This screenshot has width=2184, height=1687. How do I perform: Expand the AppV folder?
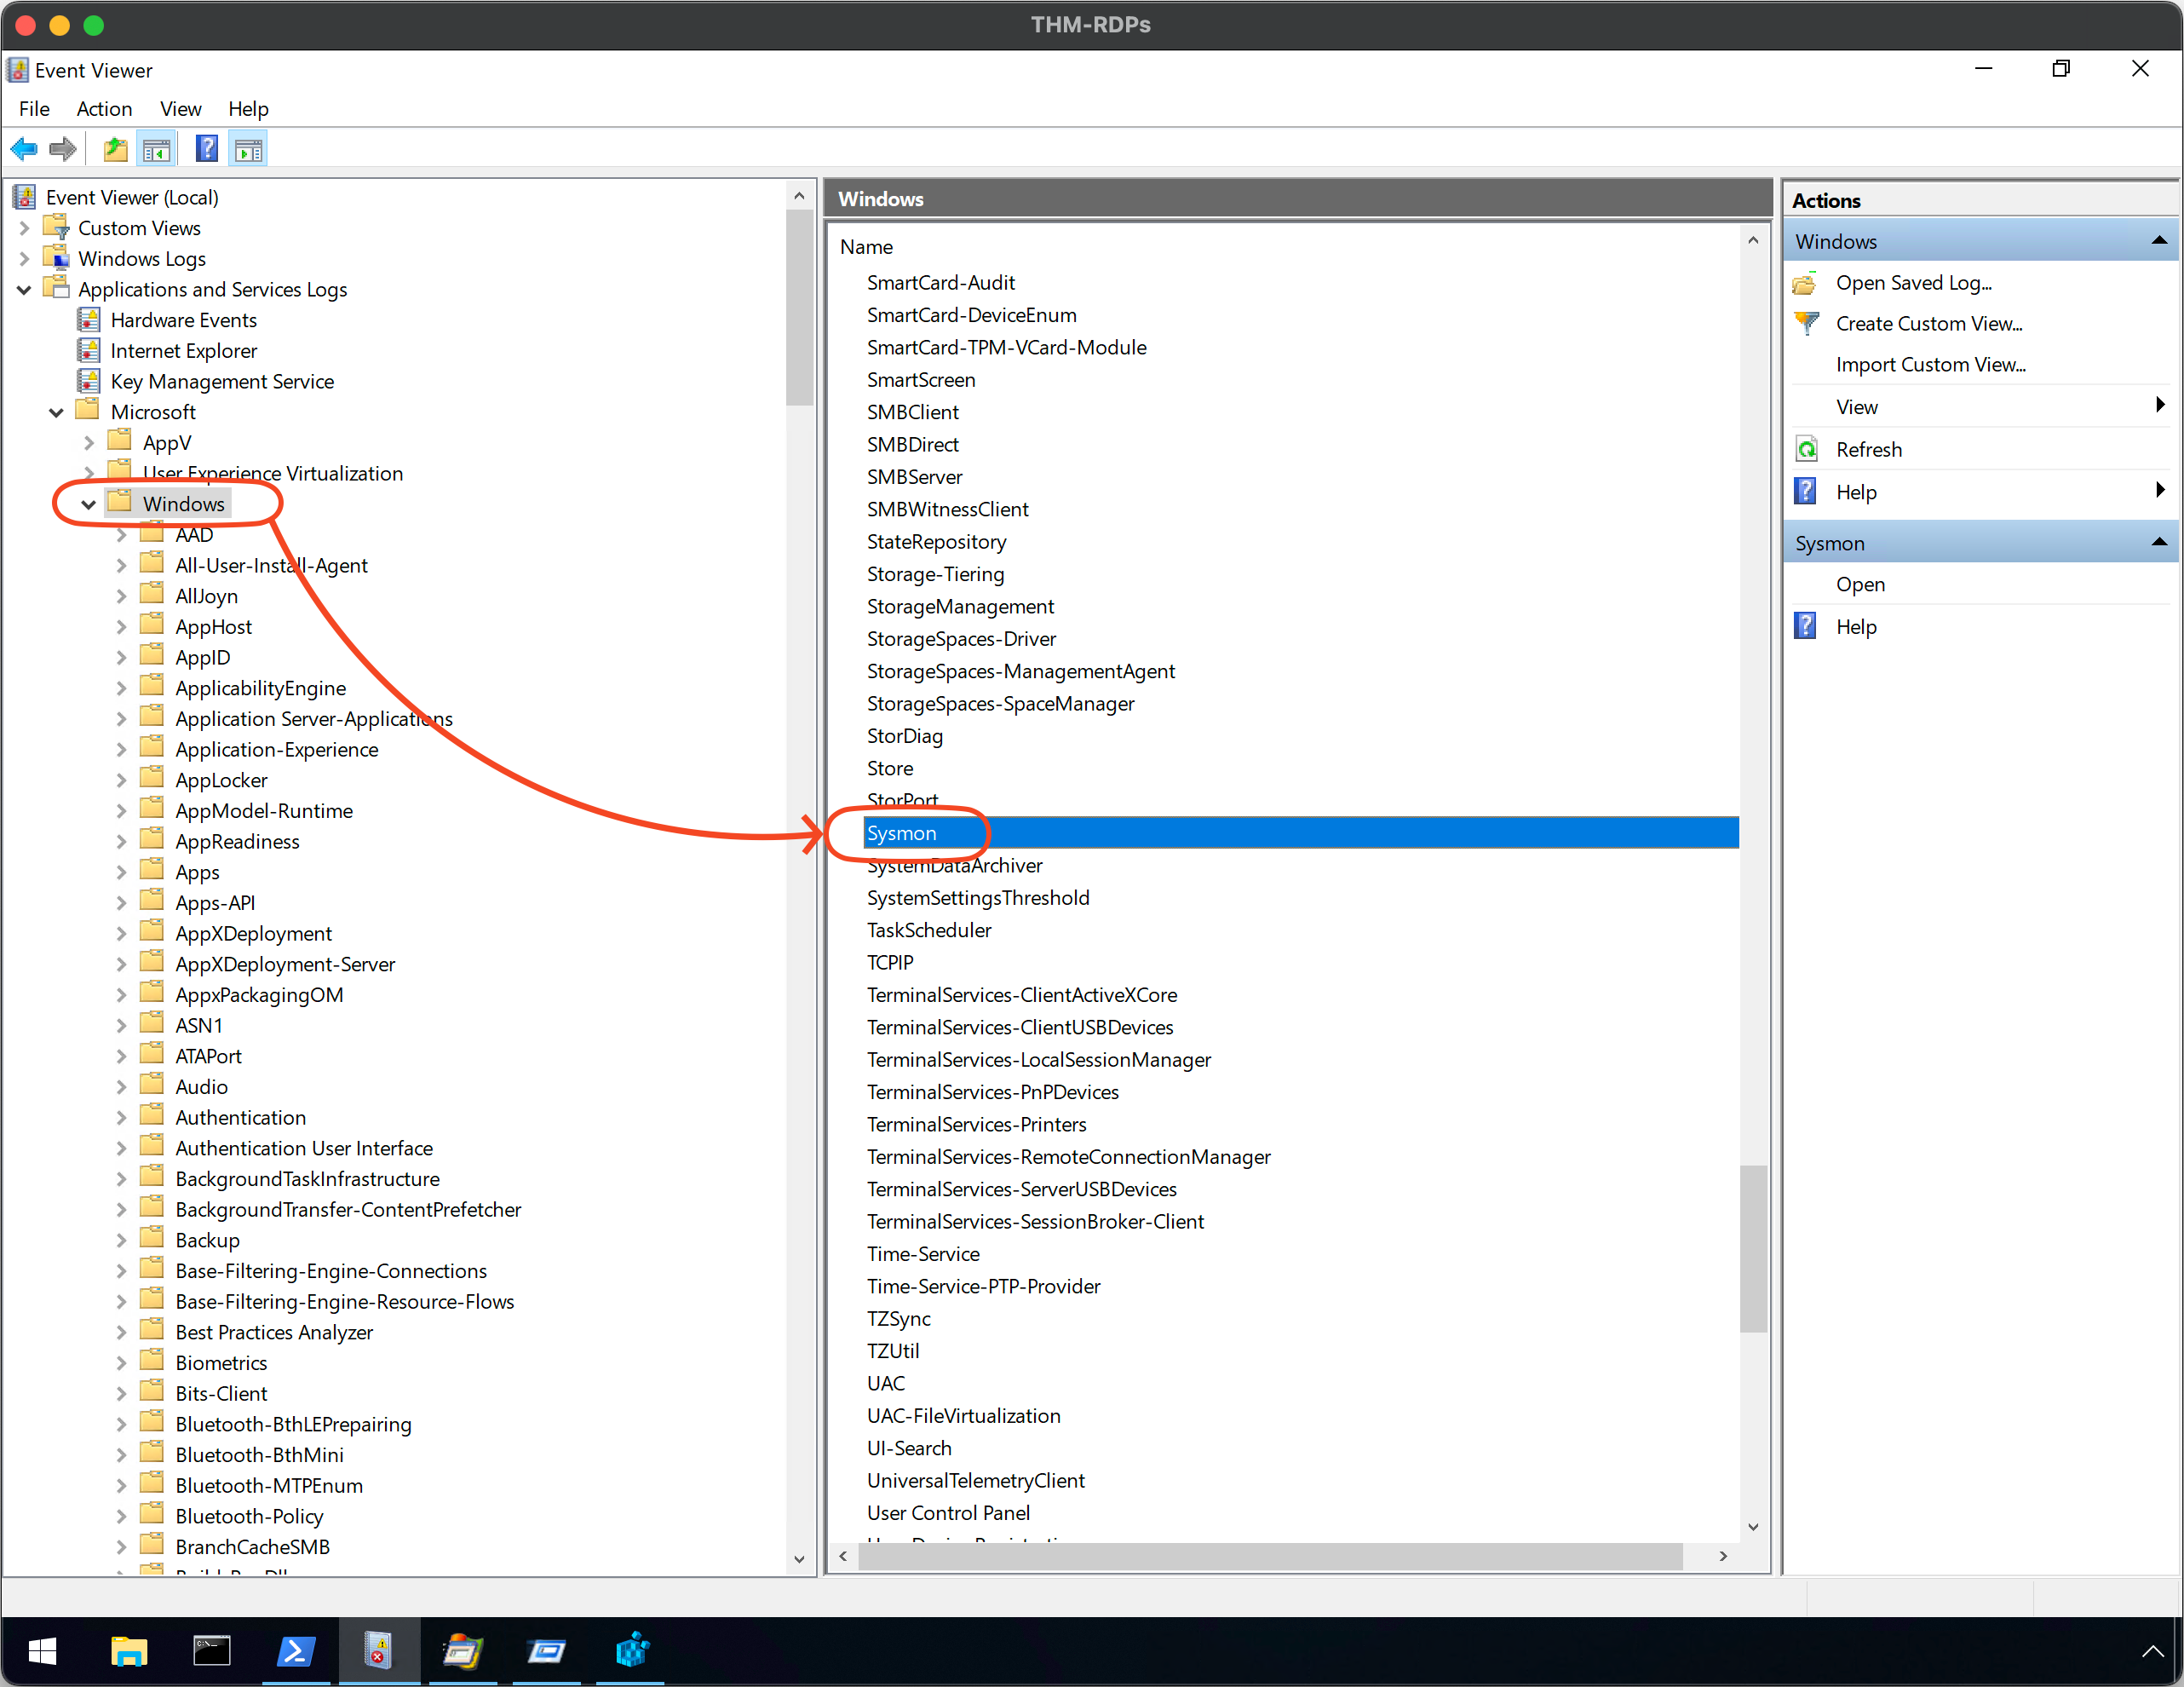(89, 443)
